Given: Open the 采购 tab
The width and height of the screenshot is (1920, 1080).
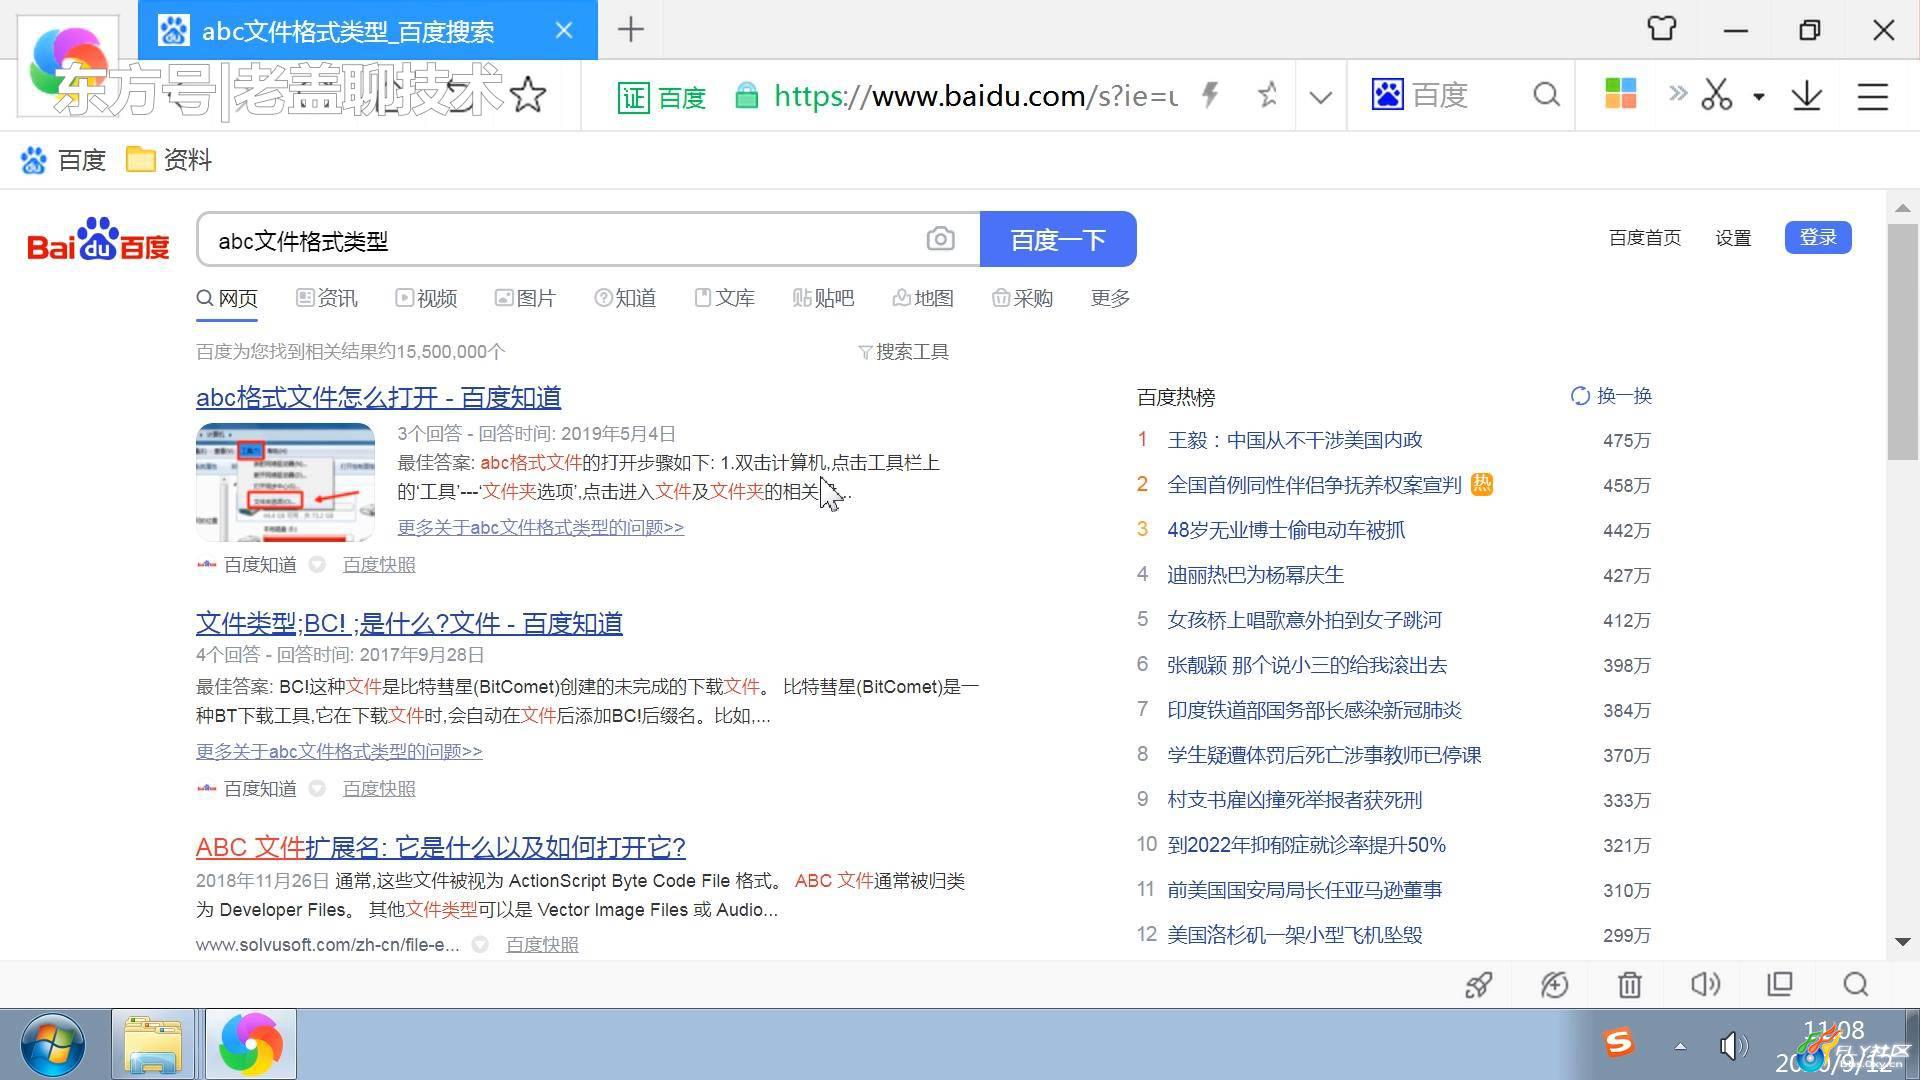Looking at the screenshot, I should click(1022, 298).
